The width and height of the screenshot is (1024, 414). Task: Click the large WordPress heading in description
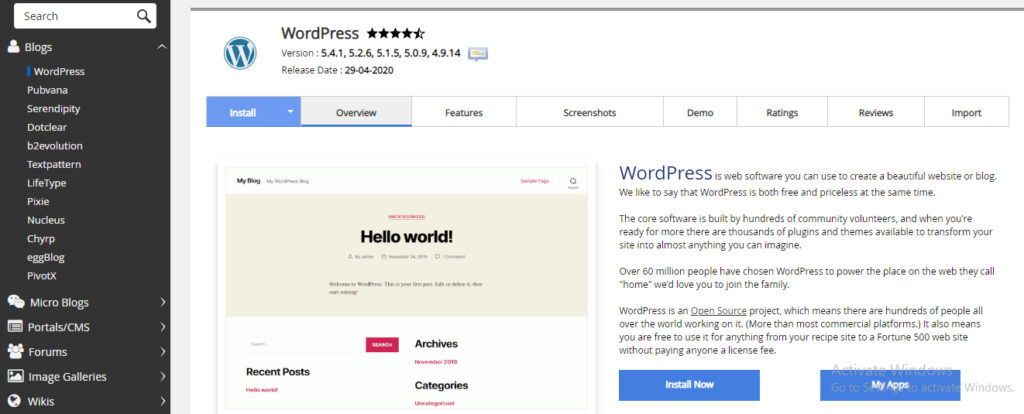pos(665,173)
